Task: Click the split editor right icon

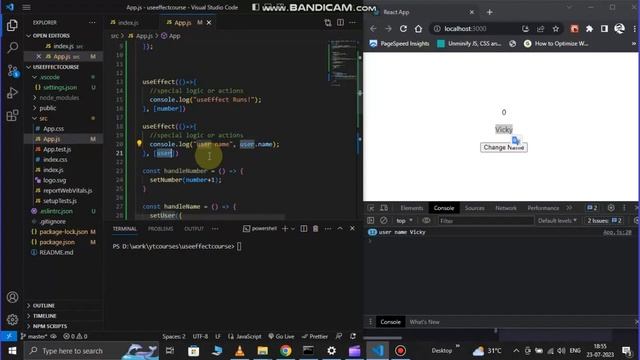Action: click(340, 23)
